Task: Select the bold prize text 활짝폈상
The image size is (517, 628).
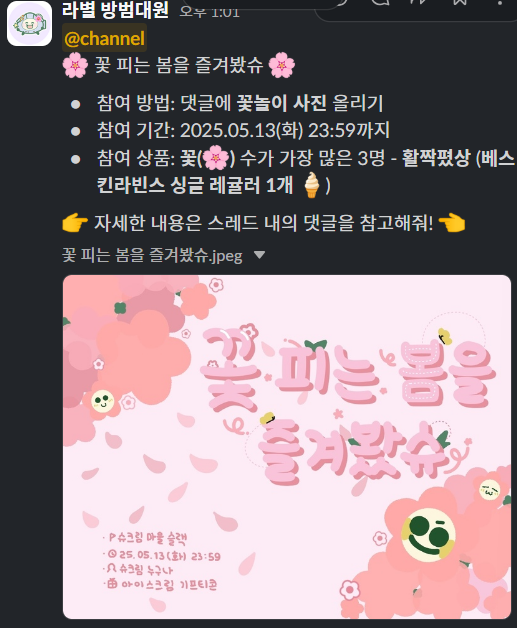Action: [436, 158]
